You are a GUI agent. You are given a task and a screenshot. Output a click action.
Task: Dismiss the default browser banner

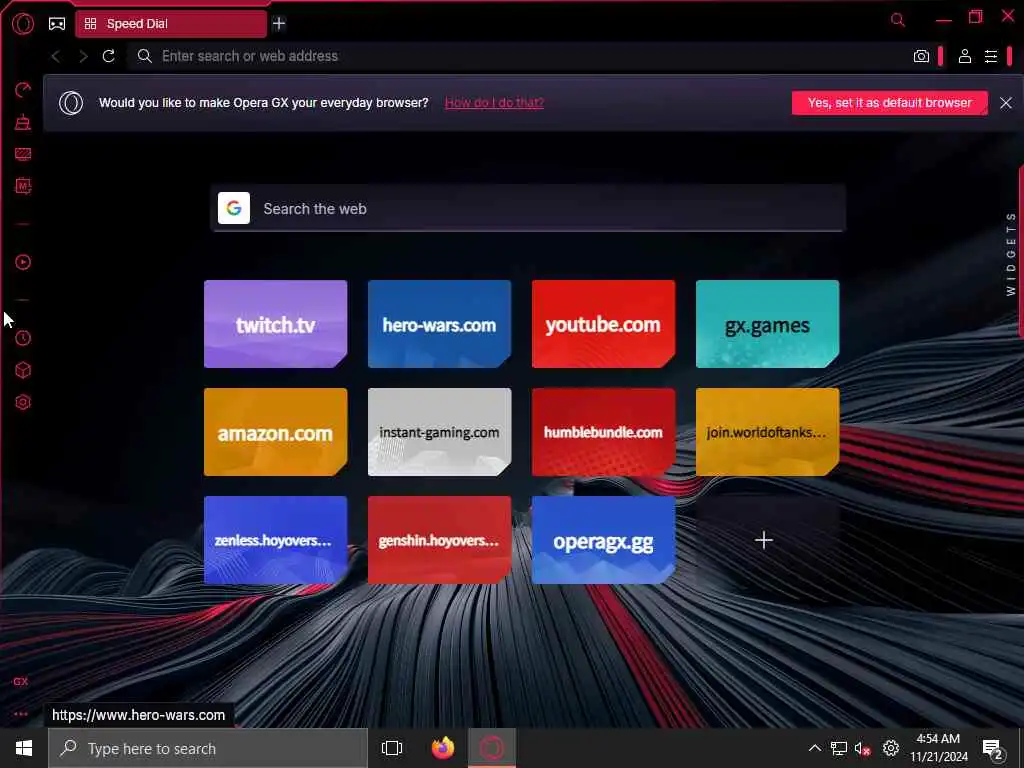[x=1006, y=103]
